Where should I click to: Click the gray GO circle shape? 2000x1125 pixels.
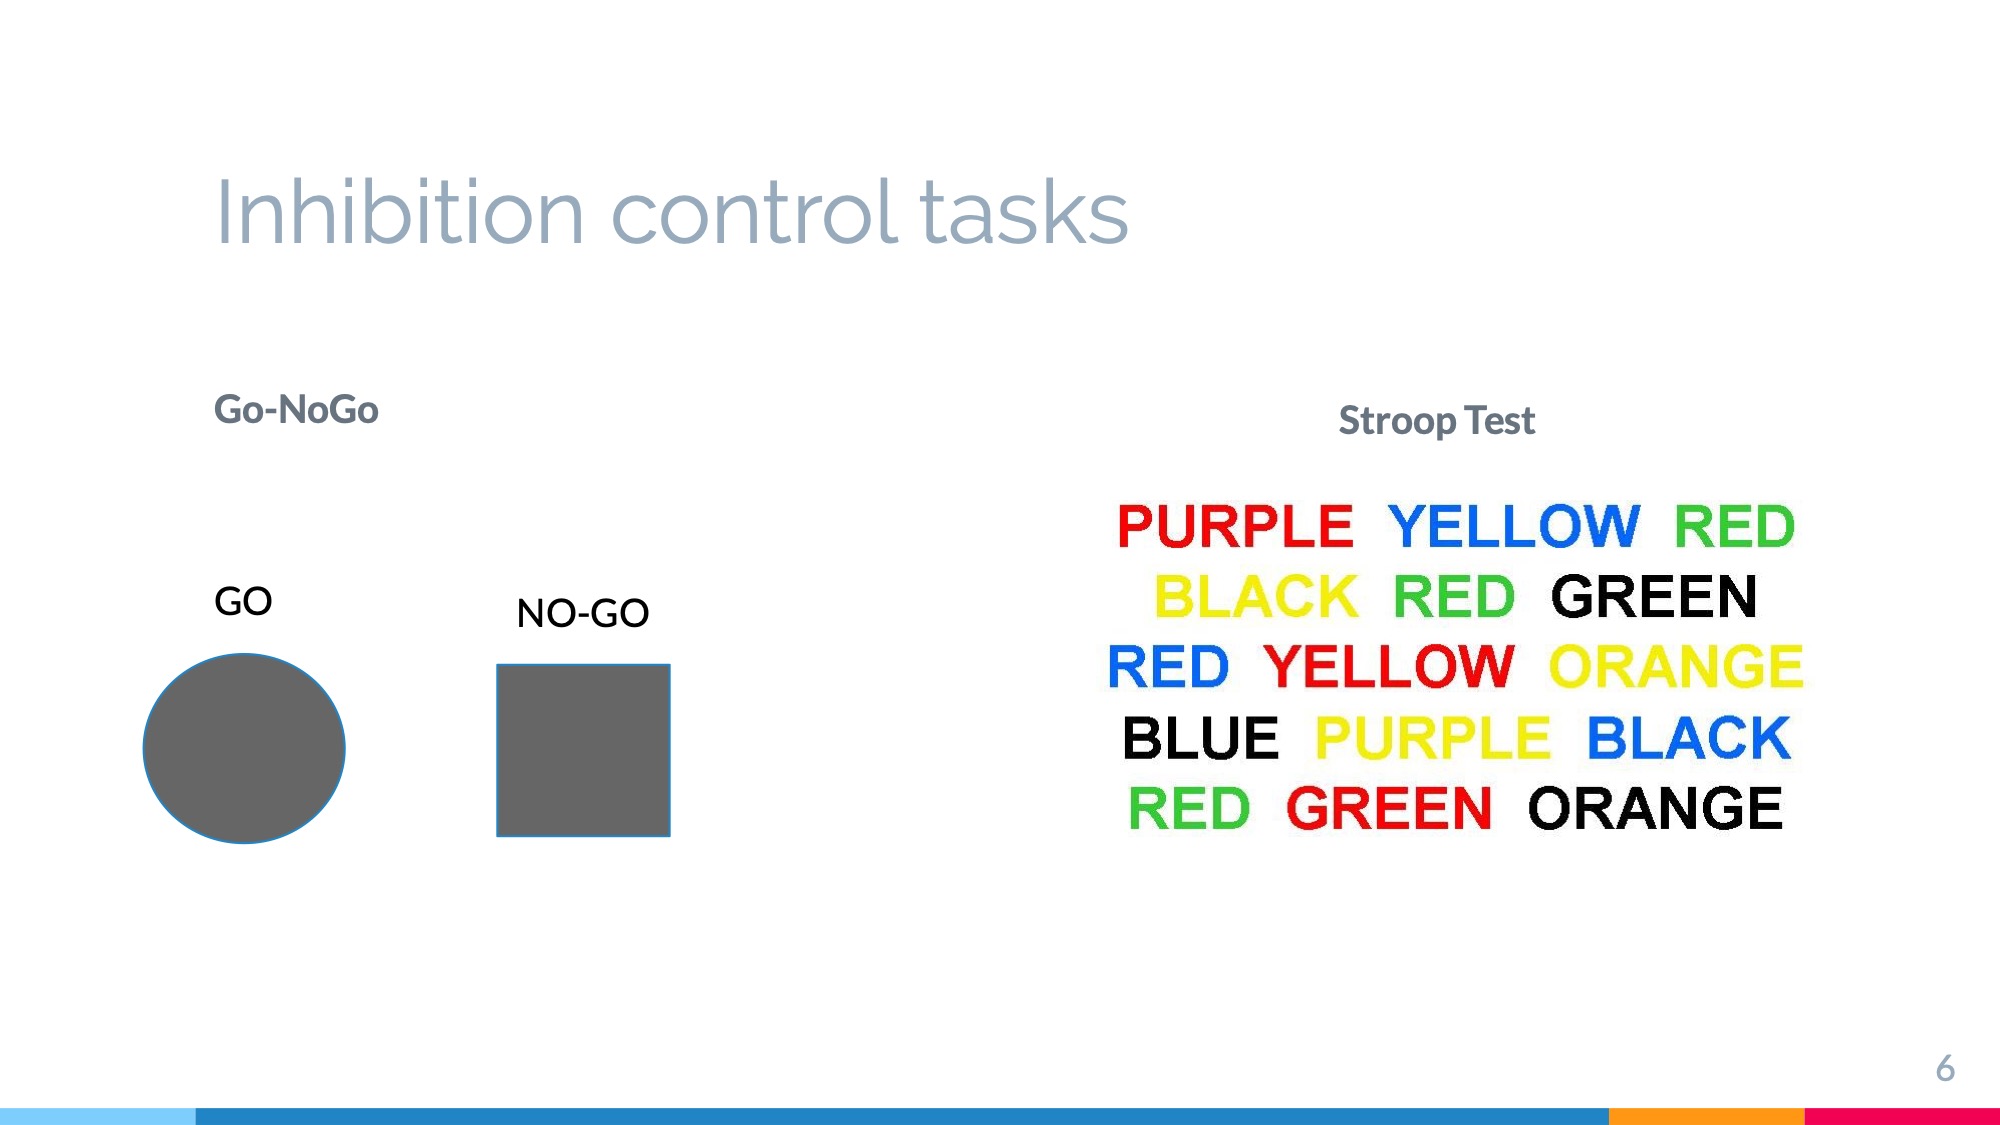point(244,748)
